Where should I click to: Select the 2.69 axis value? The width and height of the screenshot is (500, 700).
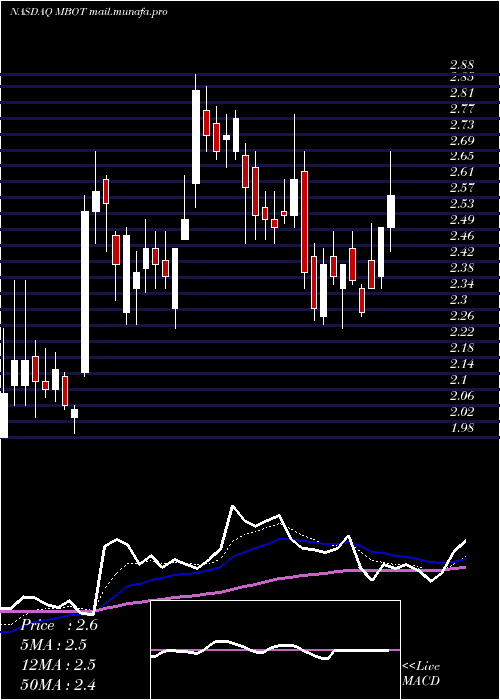click(462, 141)
